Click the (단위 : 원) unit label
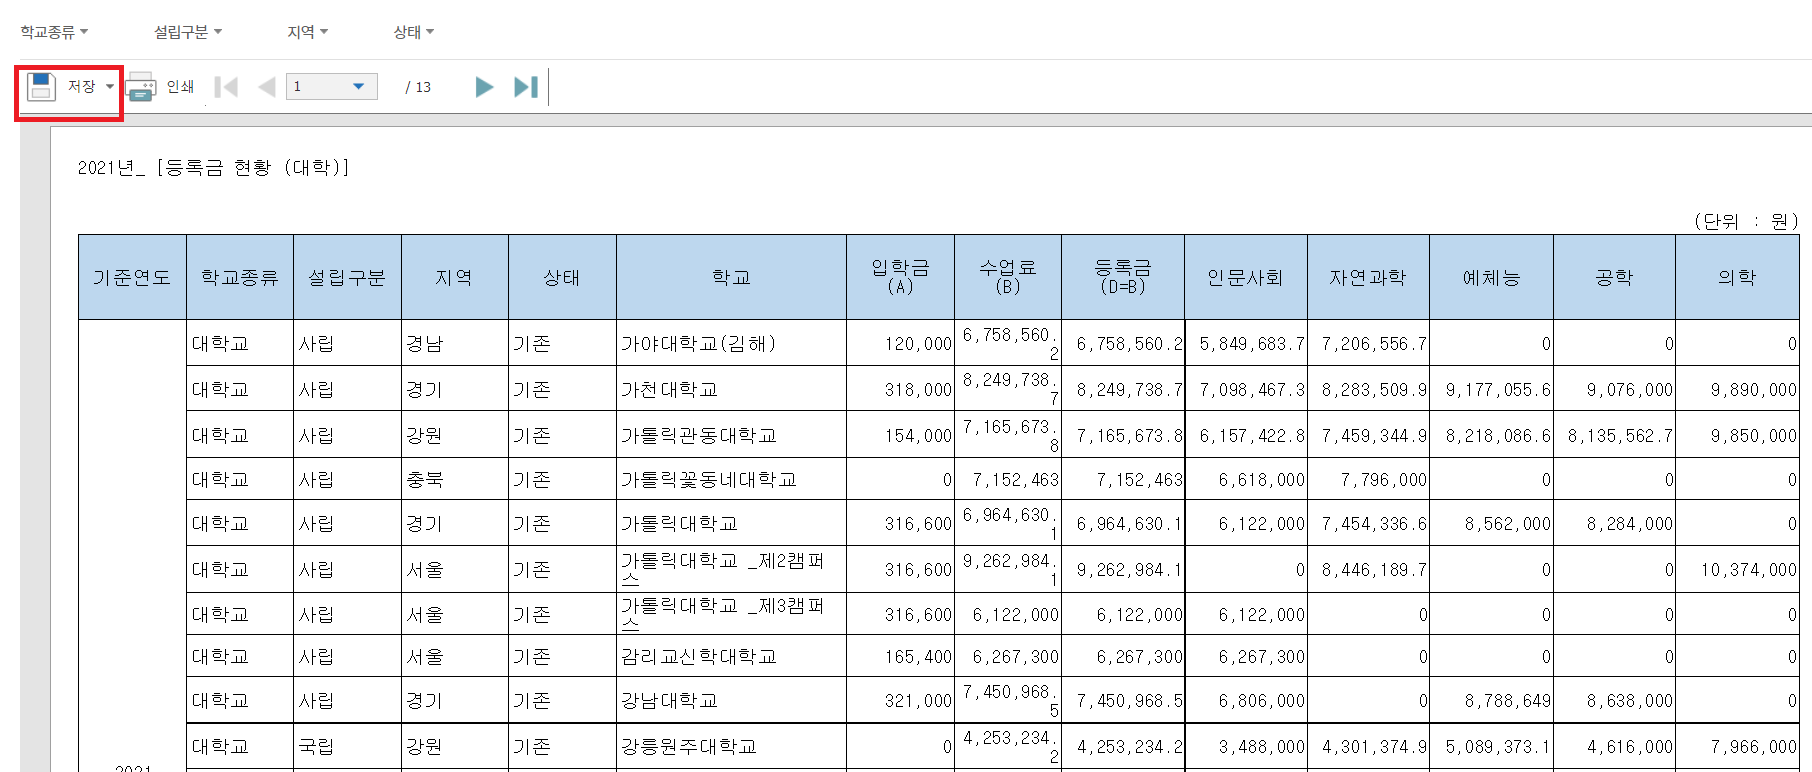This screenshot has height=772, width=1812. 1746,221
